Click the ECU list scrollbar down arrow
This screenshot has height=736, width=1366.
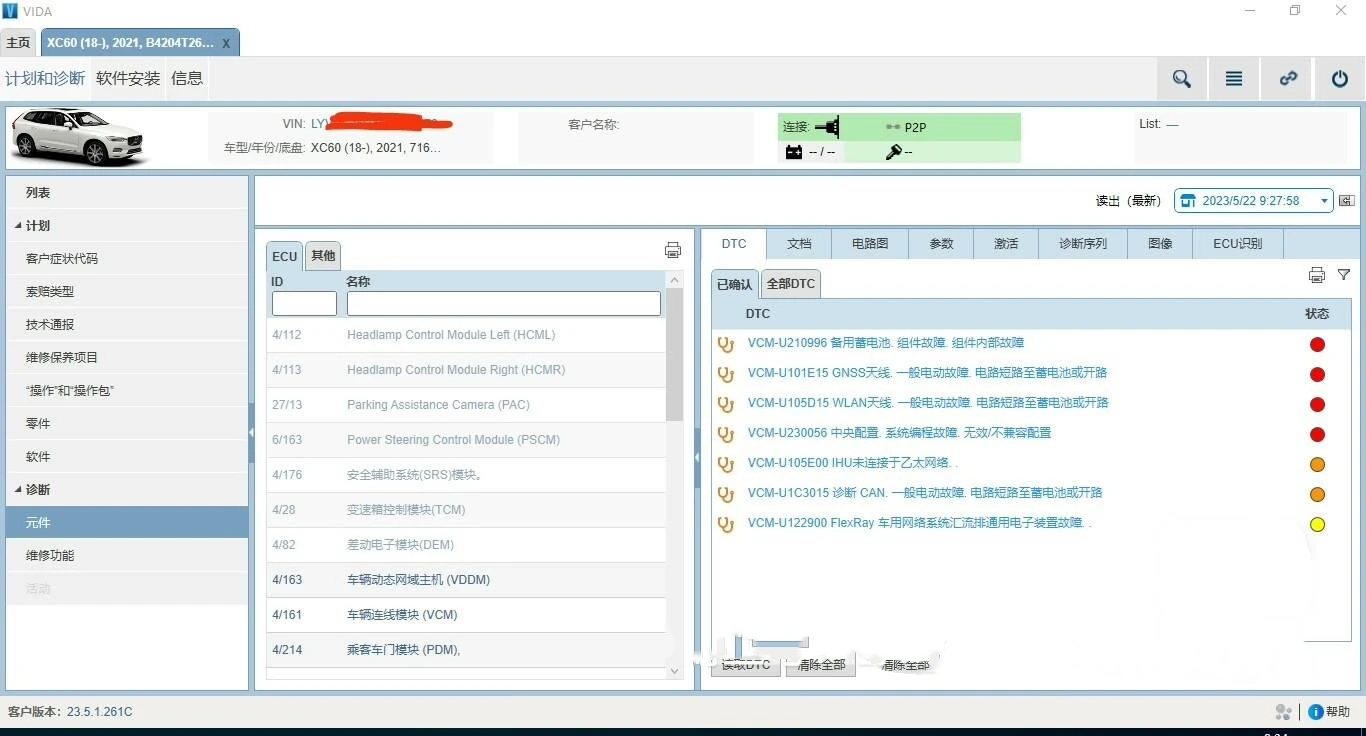[x=674, y=671]
